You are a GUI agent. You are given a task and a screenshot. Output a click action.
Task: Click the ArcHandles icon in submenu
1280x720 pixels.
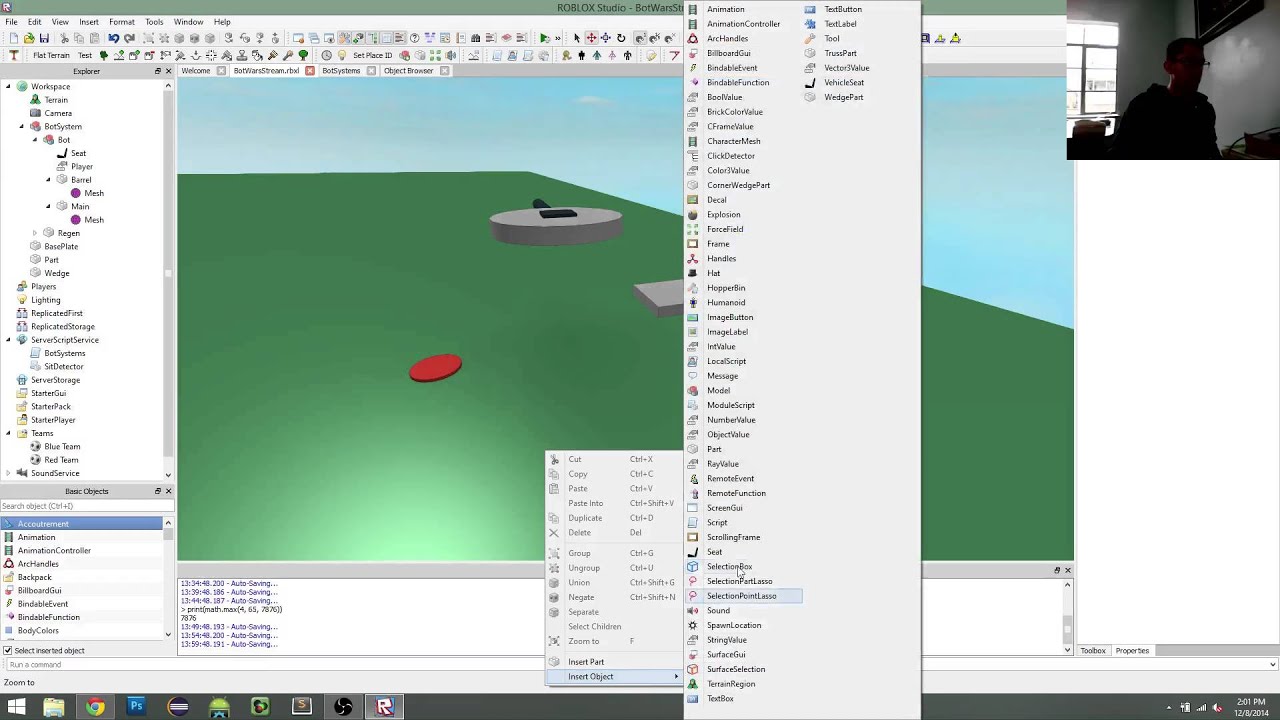[692, 38]
